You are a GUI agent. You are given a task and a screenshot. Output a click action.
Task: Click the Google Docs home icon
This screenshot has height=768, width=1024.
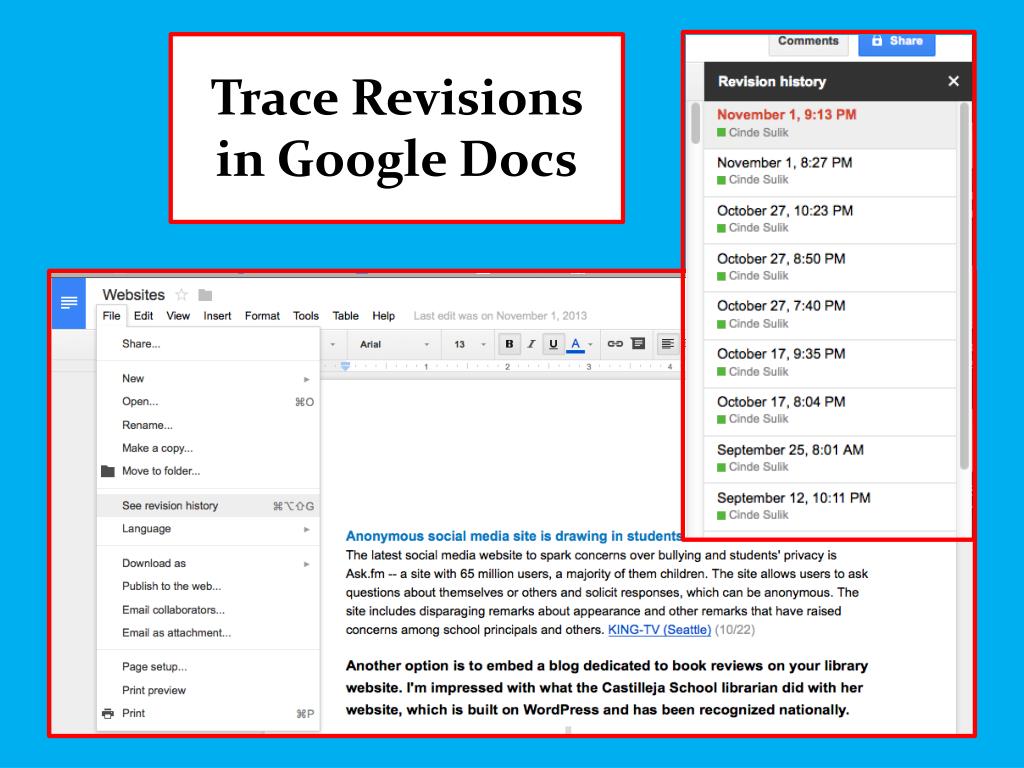(x=69, y=302)
